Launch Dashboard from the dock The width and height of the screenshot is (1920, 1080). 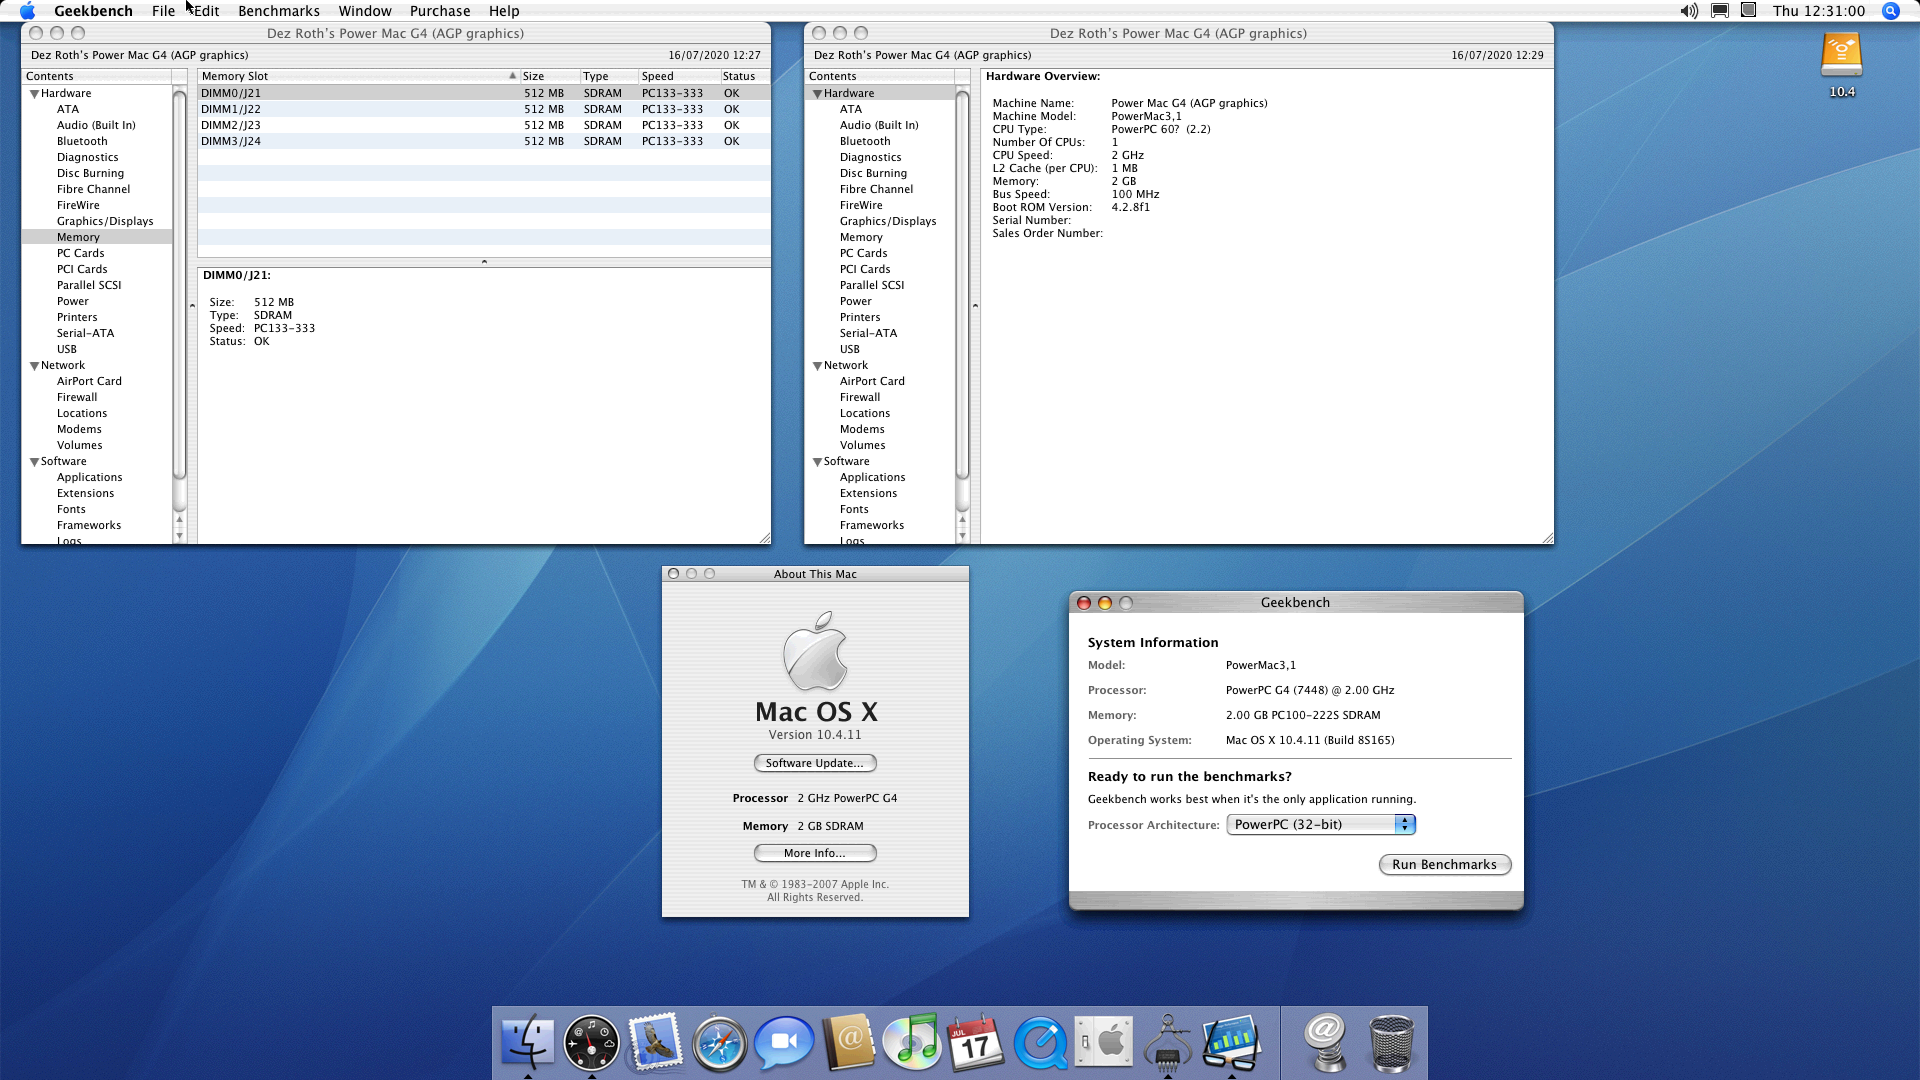(x=591, y=1042)
